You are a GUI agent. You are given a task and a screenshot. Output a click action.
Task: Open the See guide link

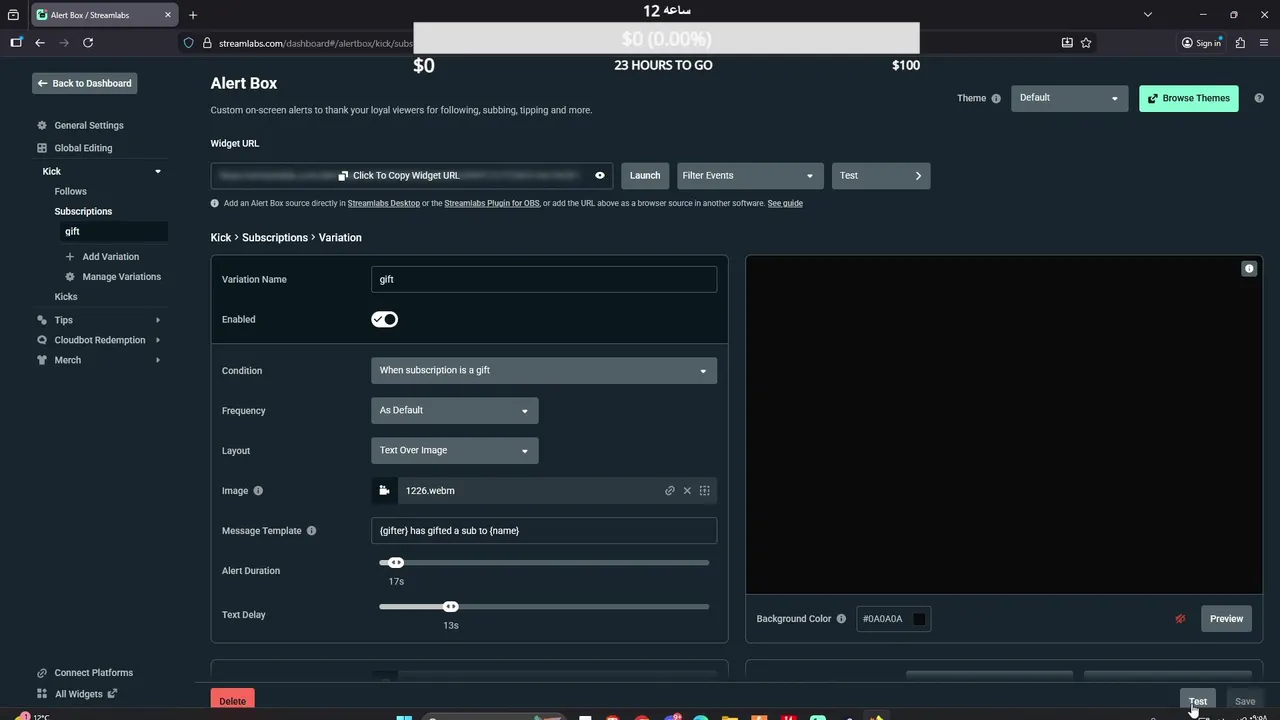tap(785, 203)
